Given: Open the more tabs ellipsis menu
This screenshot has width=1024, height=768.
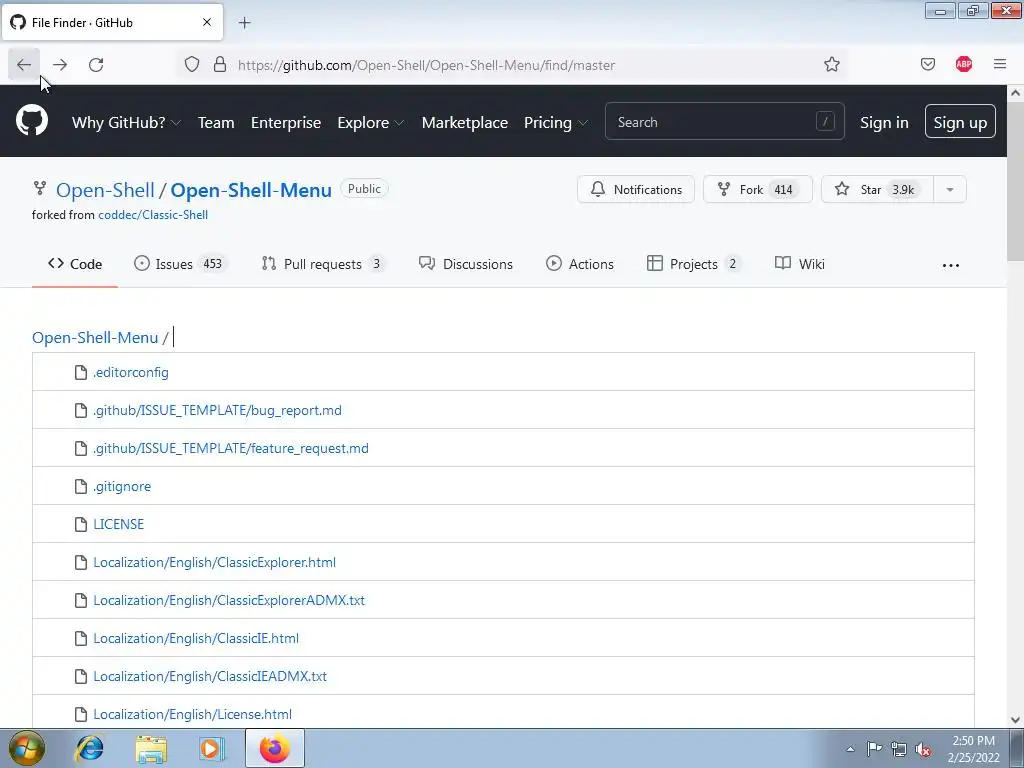Looking at the screenshot, I should pyautogui.click(x=951, y=265).
